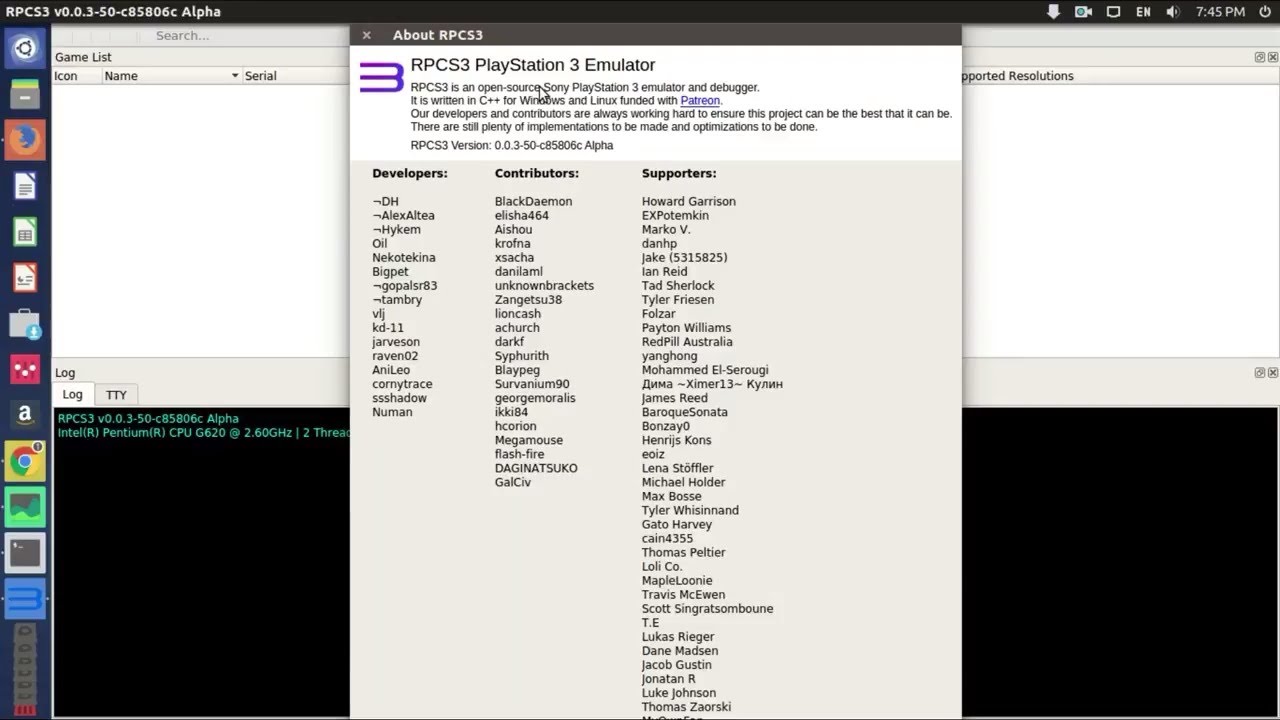Viewport: 1280px width, 720px height.
Task: Click the RPCS3 Version text line
Action: tap(512, 146)
